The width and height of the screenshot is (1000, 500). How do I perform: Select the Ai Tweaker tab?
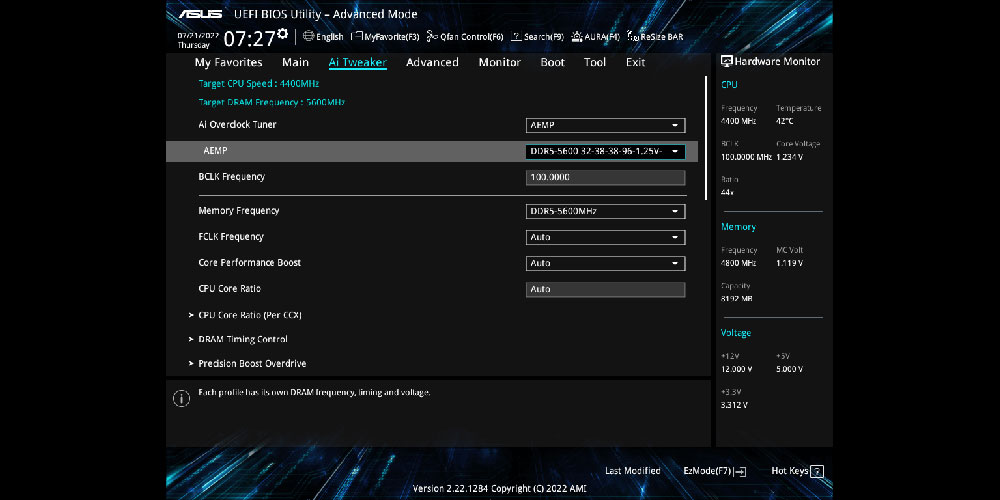click(x=358, y=62)
